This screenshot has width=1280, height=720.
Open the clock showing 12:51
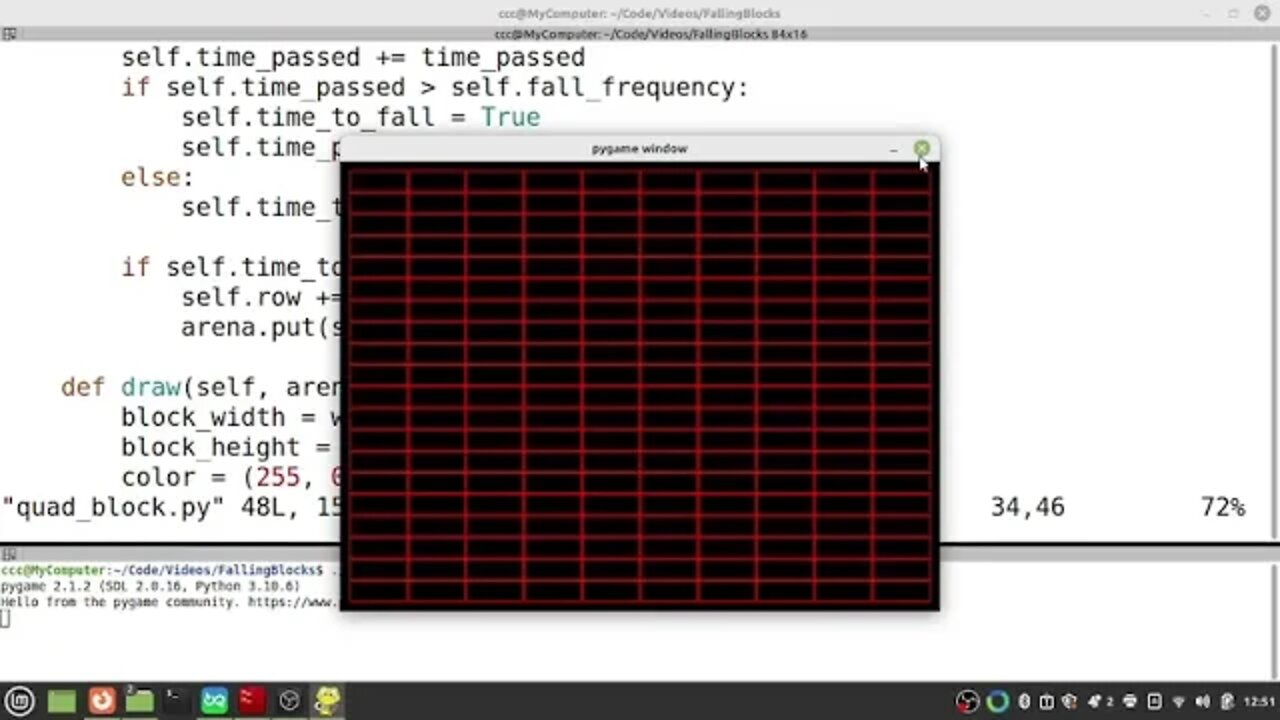(1258, 702)
